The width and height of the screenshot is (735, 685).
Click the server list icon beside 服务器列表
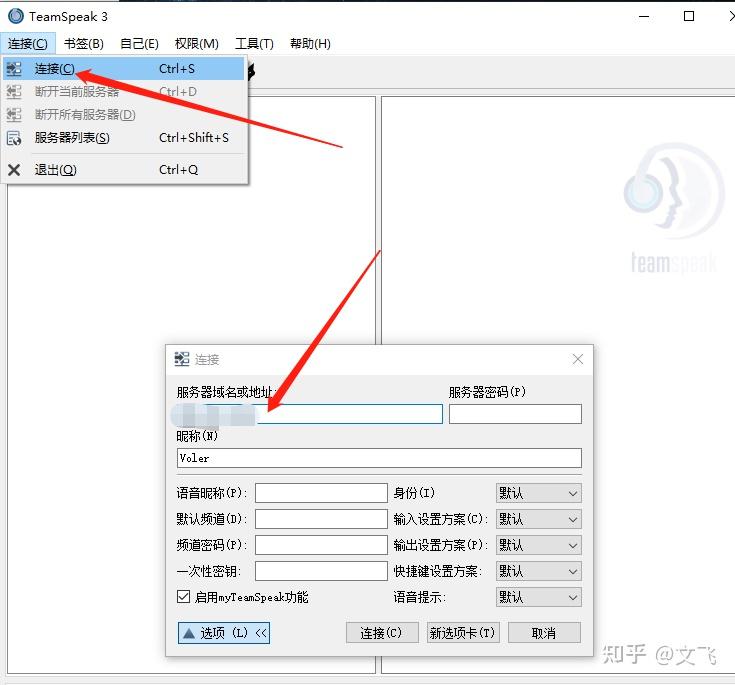(14, 138)
